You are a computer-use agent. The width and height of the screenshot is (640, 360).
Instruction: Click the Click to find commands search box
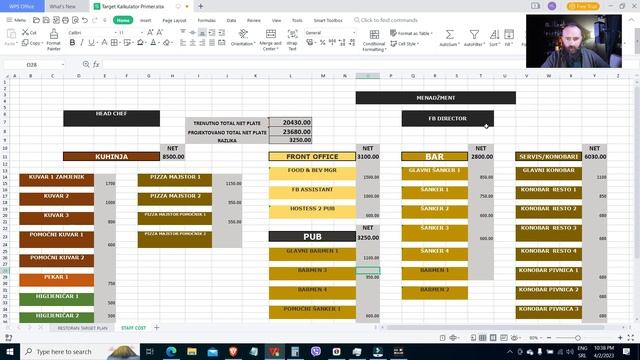tap(386, 20)
